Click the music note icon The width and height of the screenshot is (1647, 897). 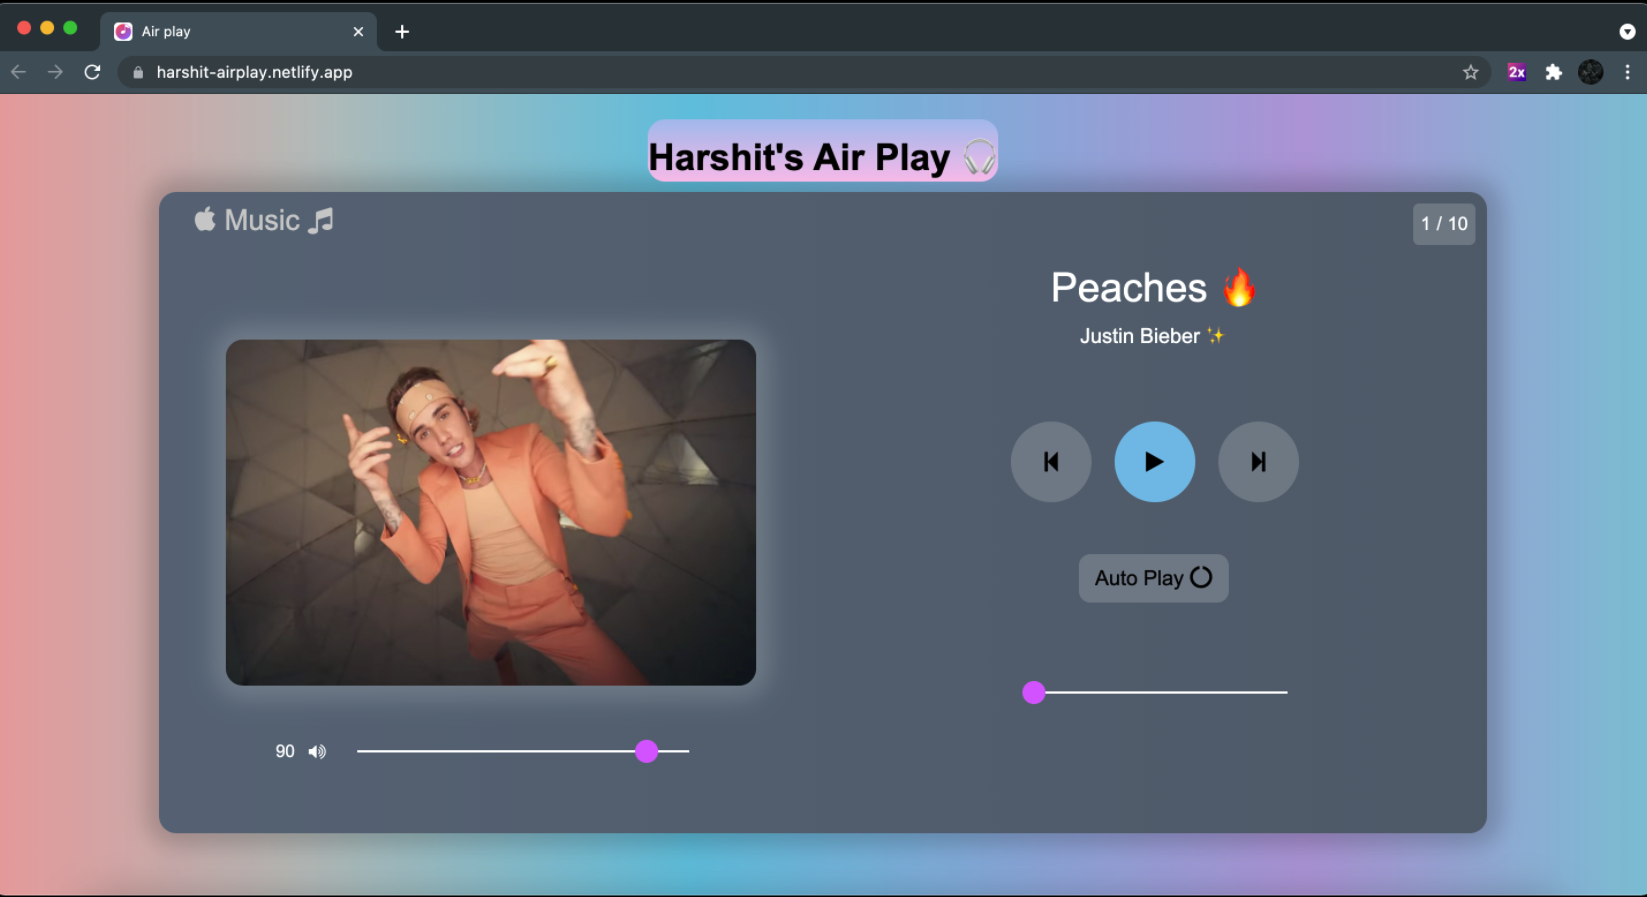[x=321, y=220]
